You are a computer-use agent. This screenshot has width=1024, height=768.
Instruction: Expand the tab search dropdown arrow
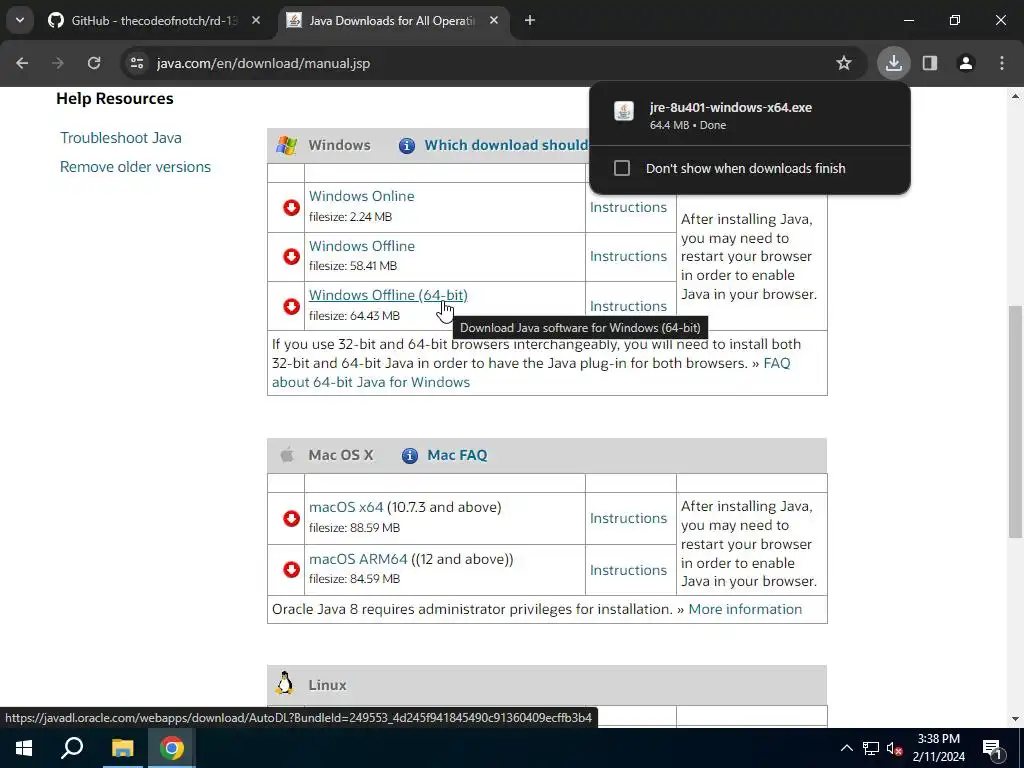(20, 20)
